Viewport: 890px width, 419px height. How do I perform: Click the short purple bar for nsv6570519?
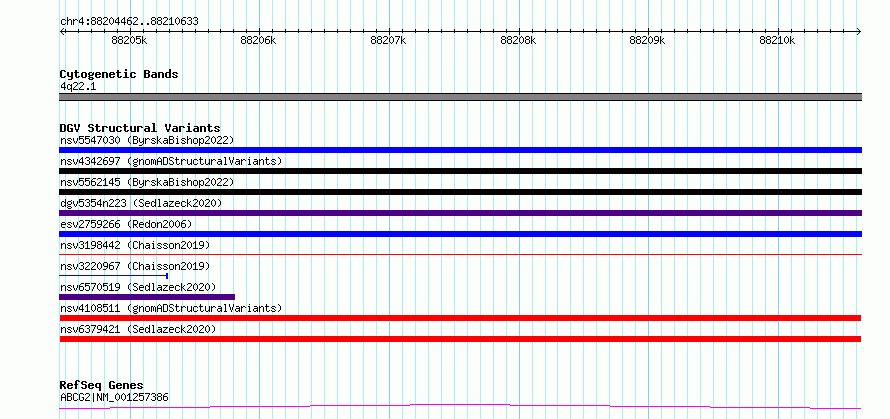pos(147,297)
